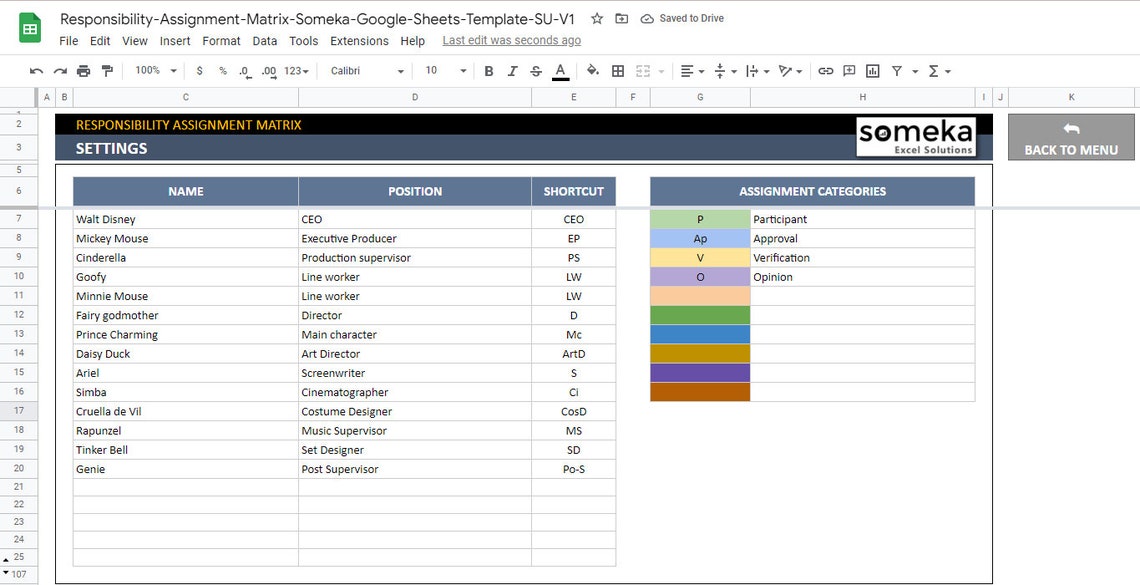Insert a chart
1140x585 pixels.
coord(872,70)
